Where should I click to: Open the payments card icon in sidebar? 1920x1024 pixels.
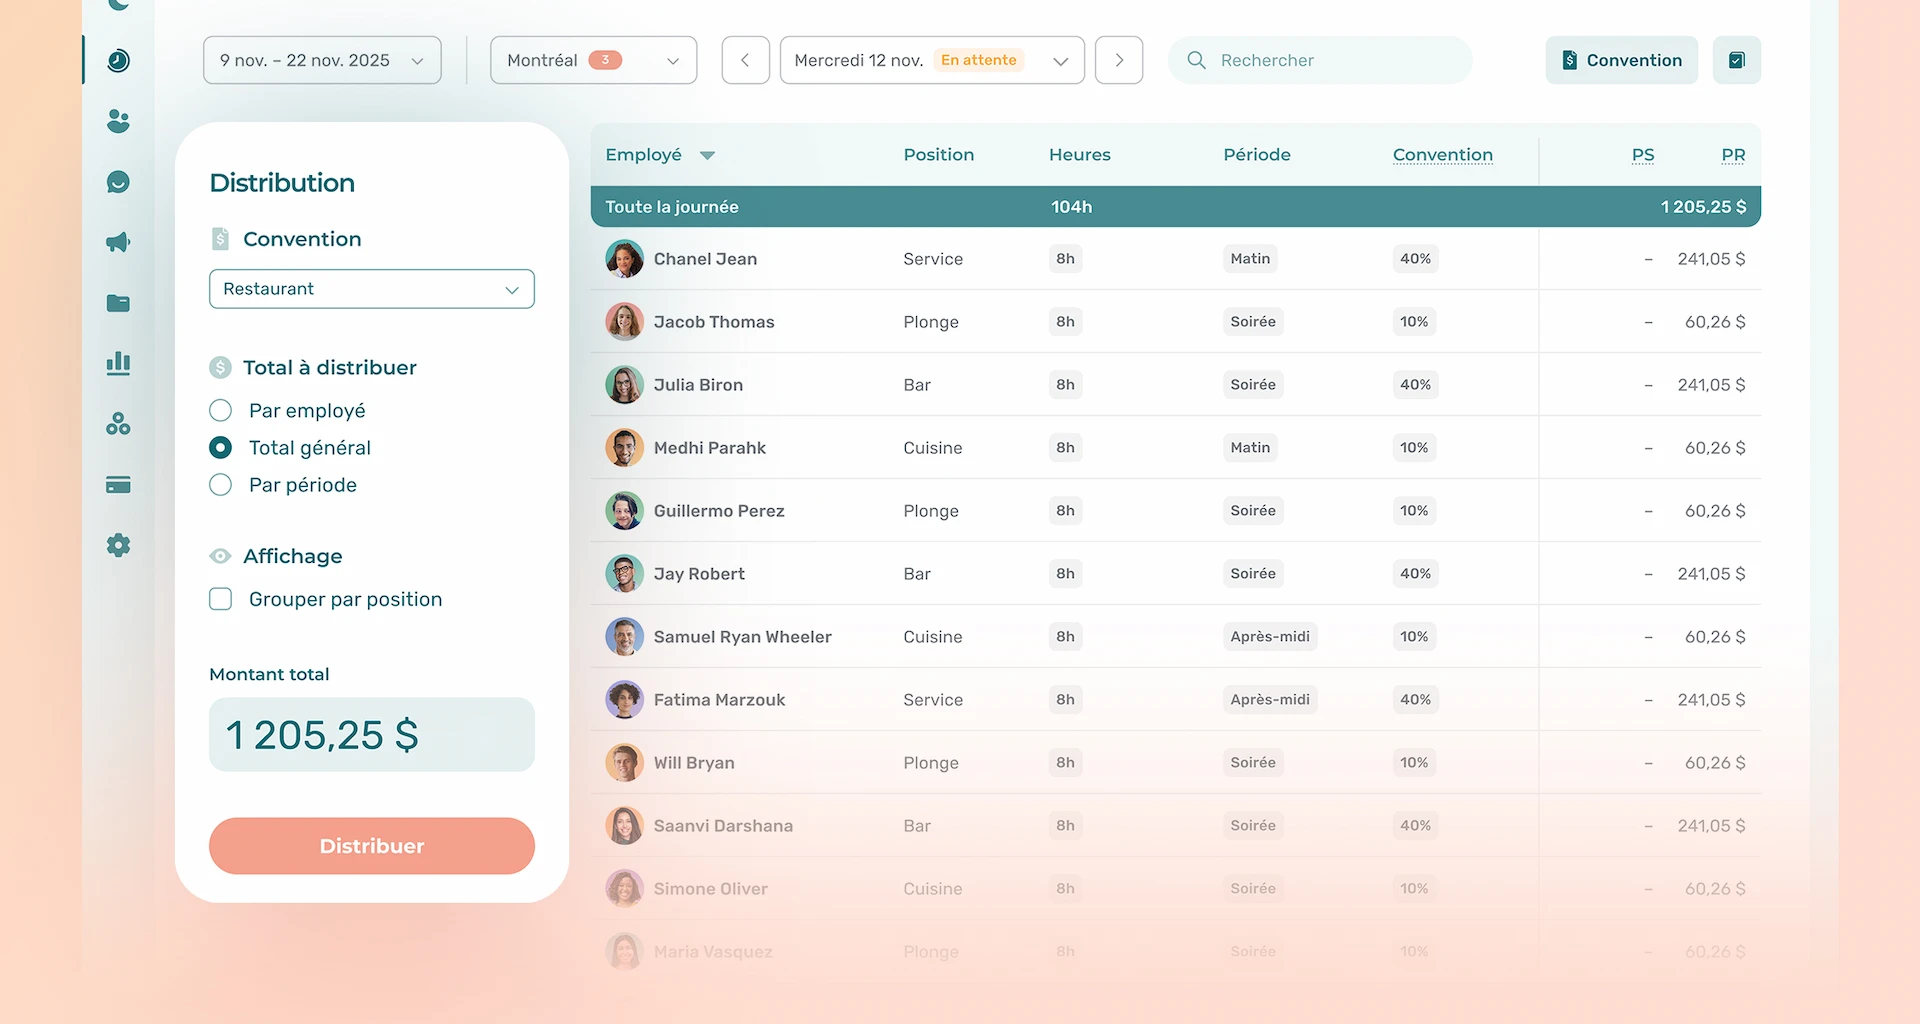pos(118,484)
